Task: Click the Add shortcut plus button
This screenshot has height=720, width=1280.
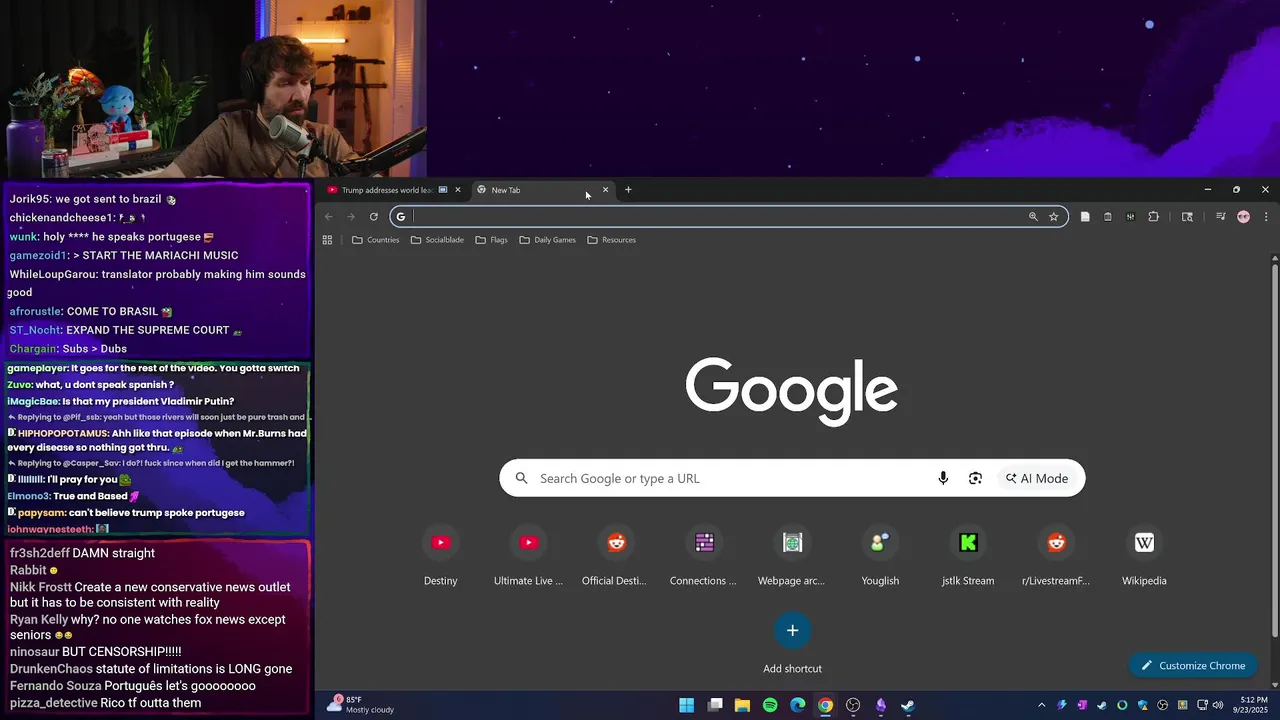Action: tap(792, 630)
